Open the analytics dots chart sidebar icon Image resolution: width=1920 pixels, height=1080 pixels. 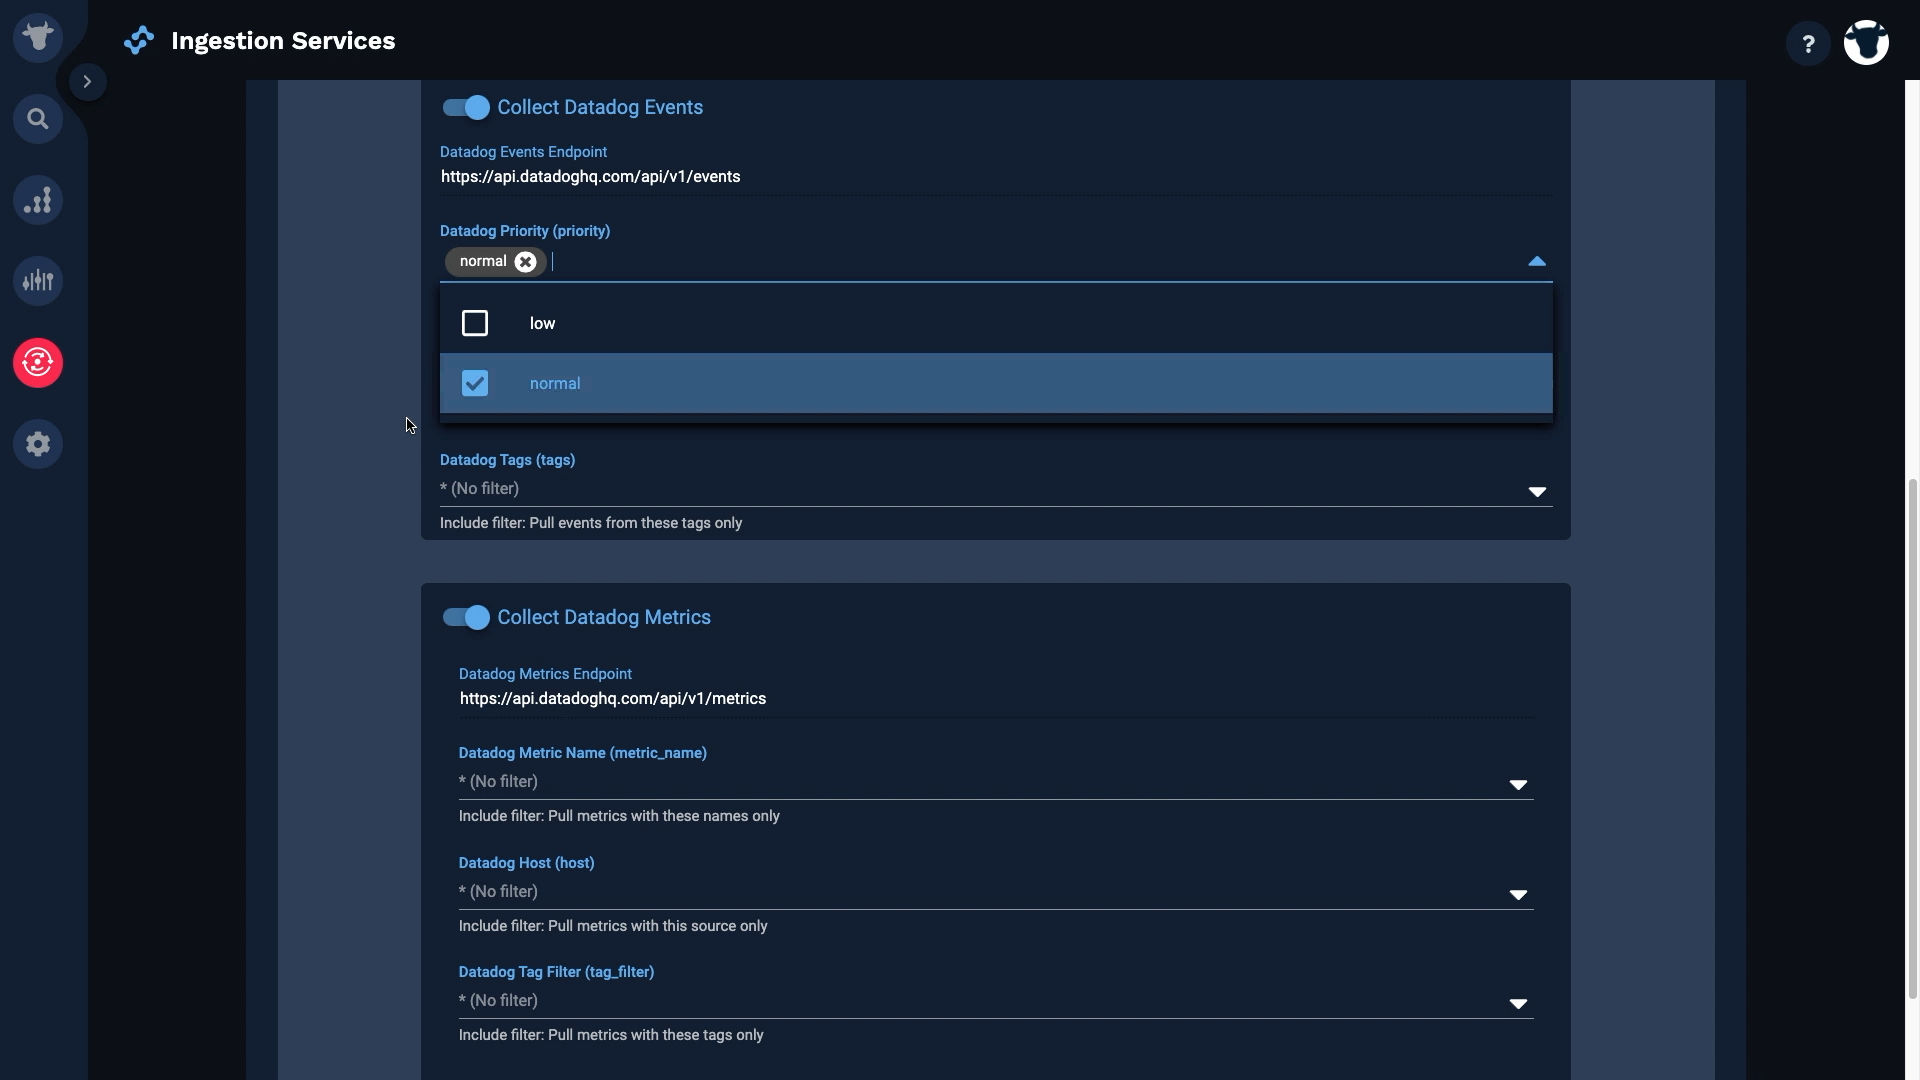38,200
